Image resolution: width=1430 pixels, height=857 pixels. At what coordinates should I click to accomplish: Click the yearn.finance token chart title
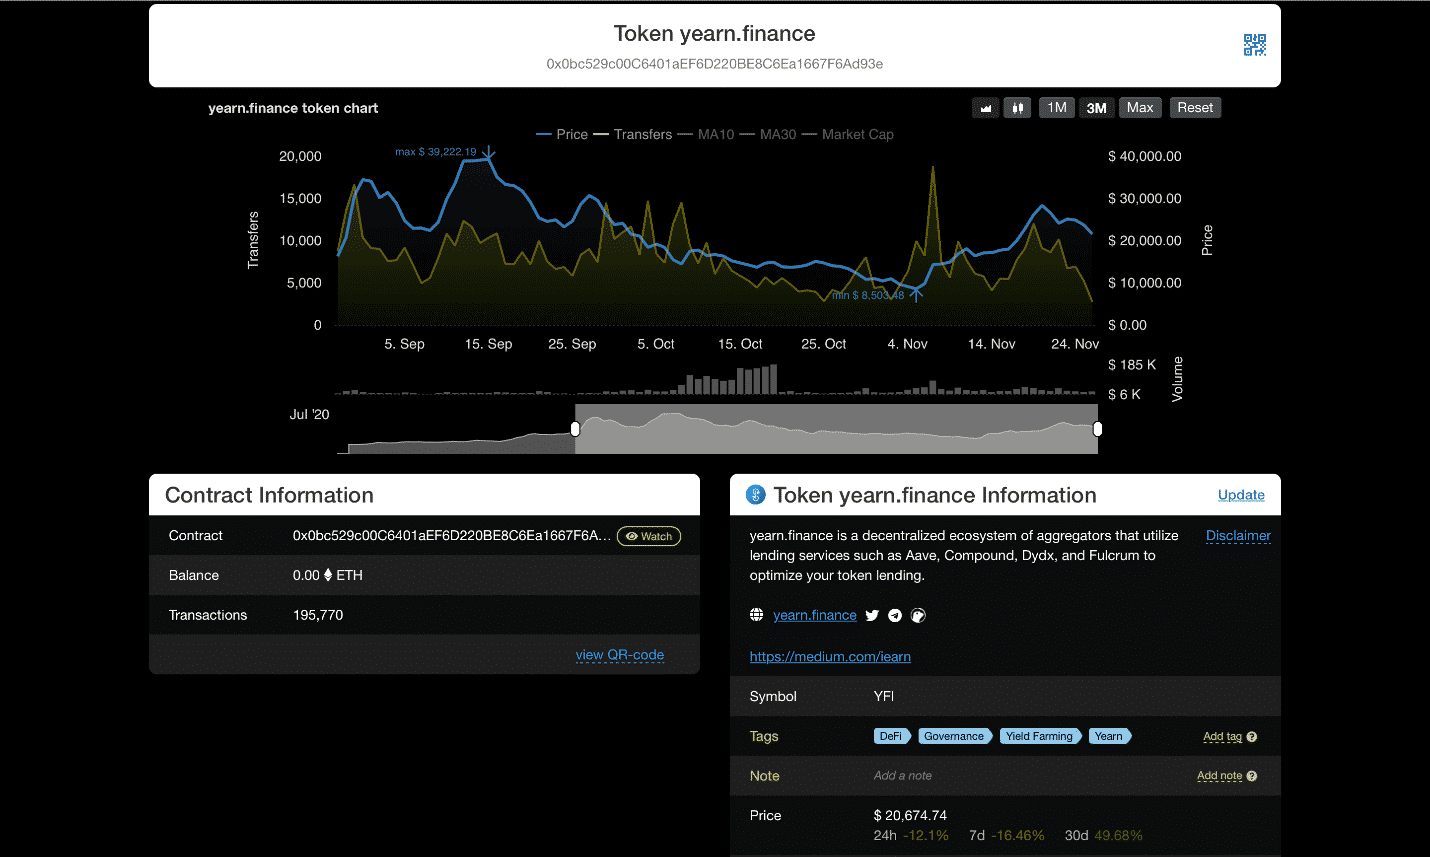tap(293, 108)
